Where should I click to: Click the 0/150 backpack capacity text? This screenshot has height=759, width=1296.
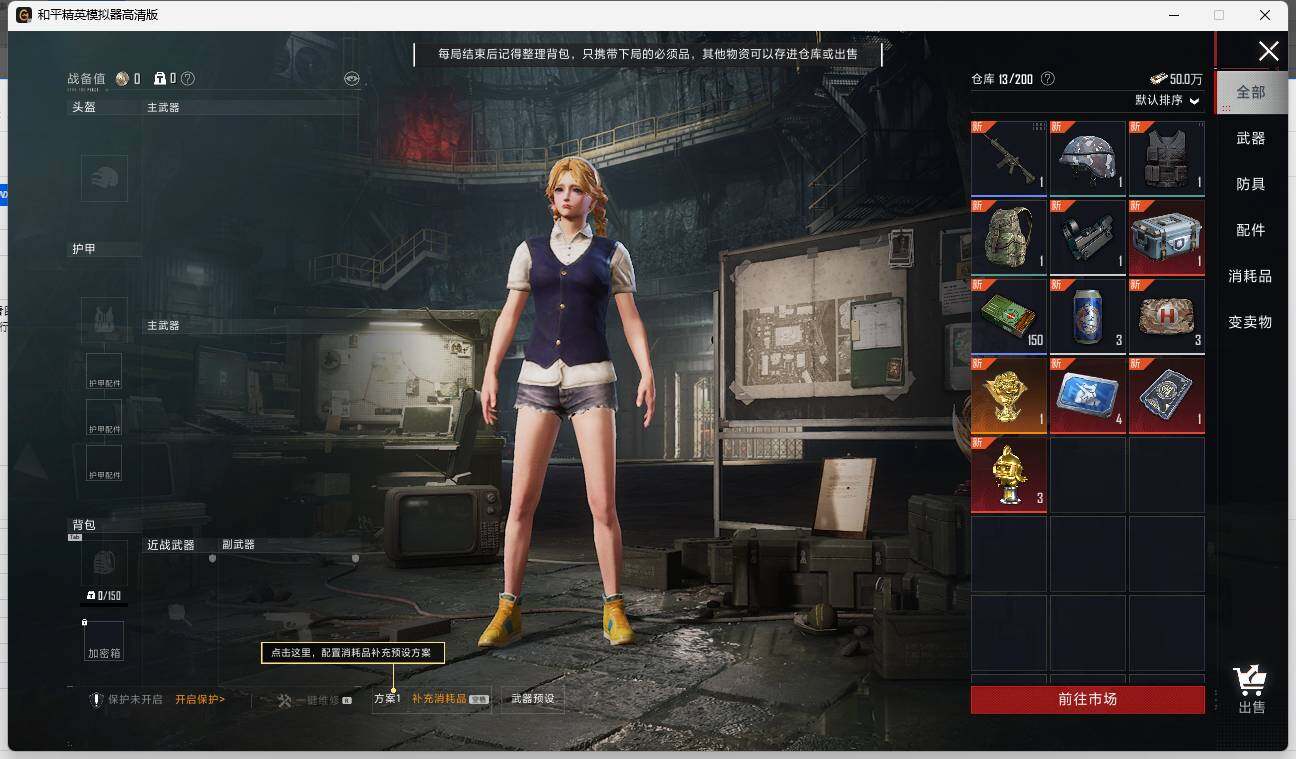104,596
